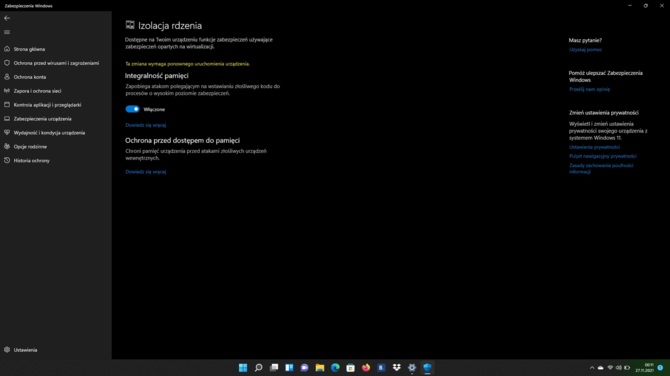Select Opcje rodzinne in sidebar
The height and width of the screenshot is (376, 670).
(x=30, y=147)
